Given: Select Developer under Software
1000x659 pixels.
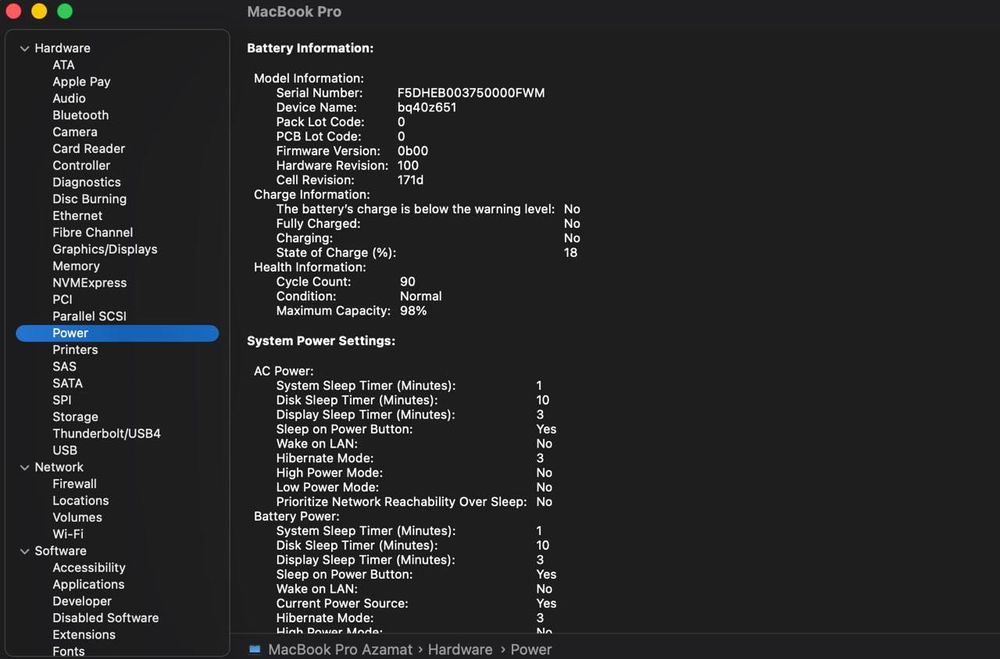Looking at the screenshot, I should pyautogui.click(x=82, y=601).
